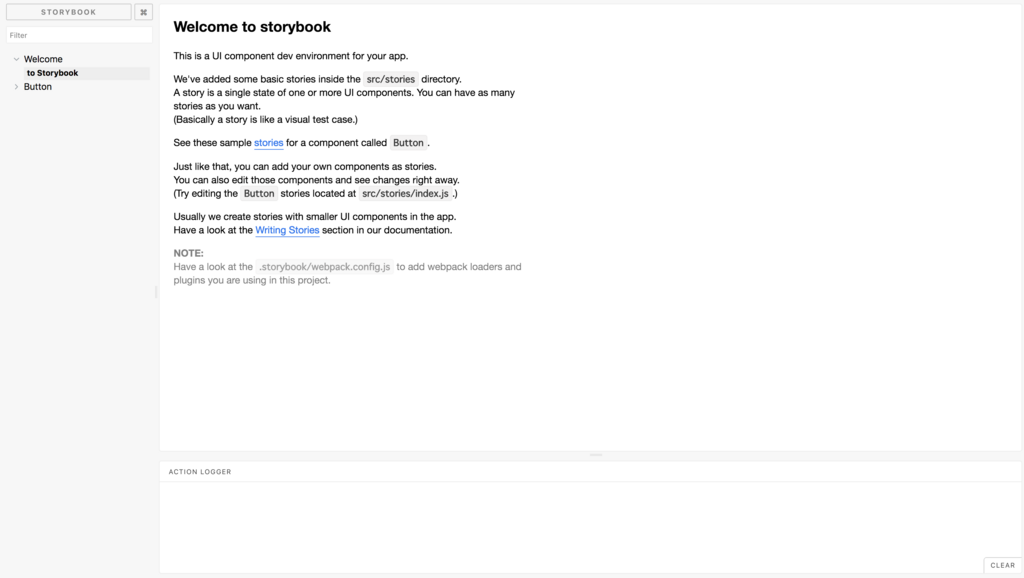Click the 'NOTE:' label

point(188,253)
